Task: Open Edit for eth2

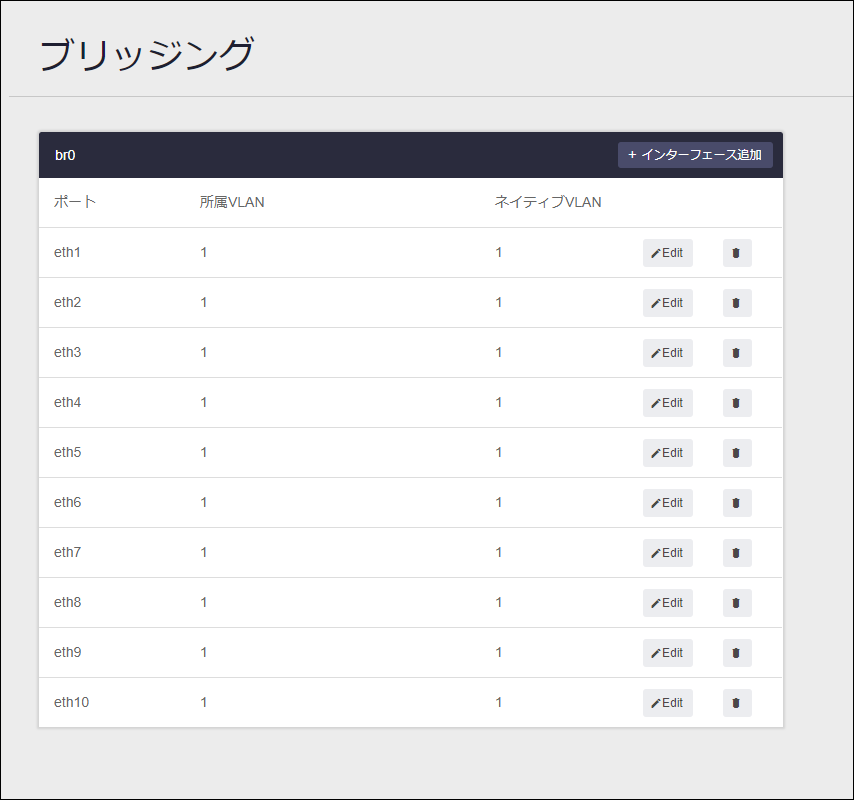Action: tap(668, 303)
